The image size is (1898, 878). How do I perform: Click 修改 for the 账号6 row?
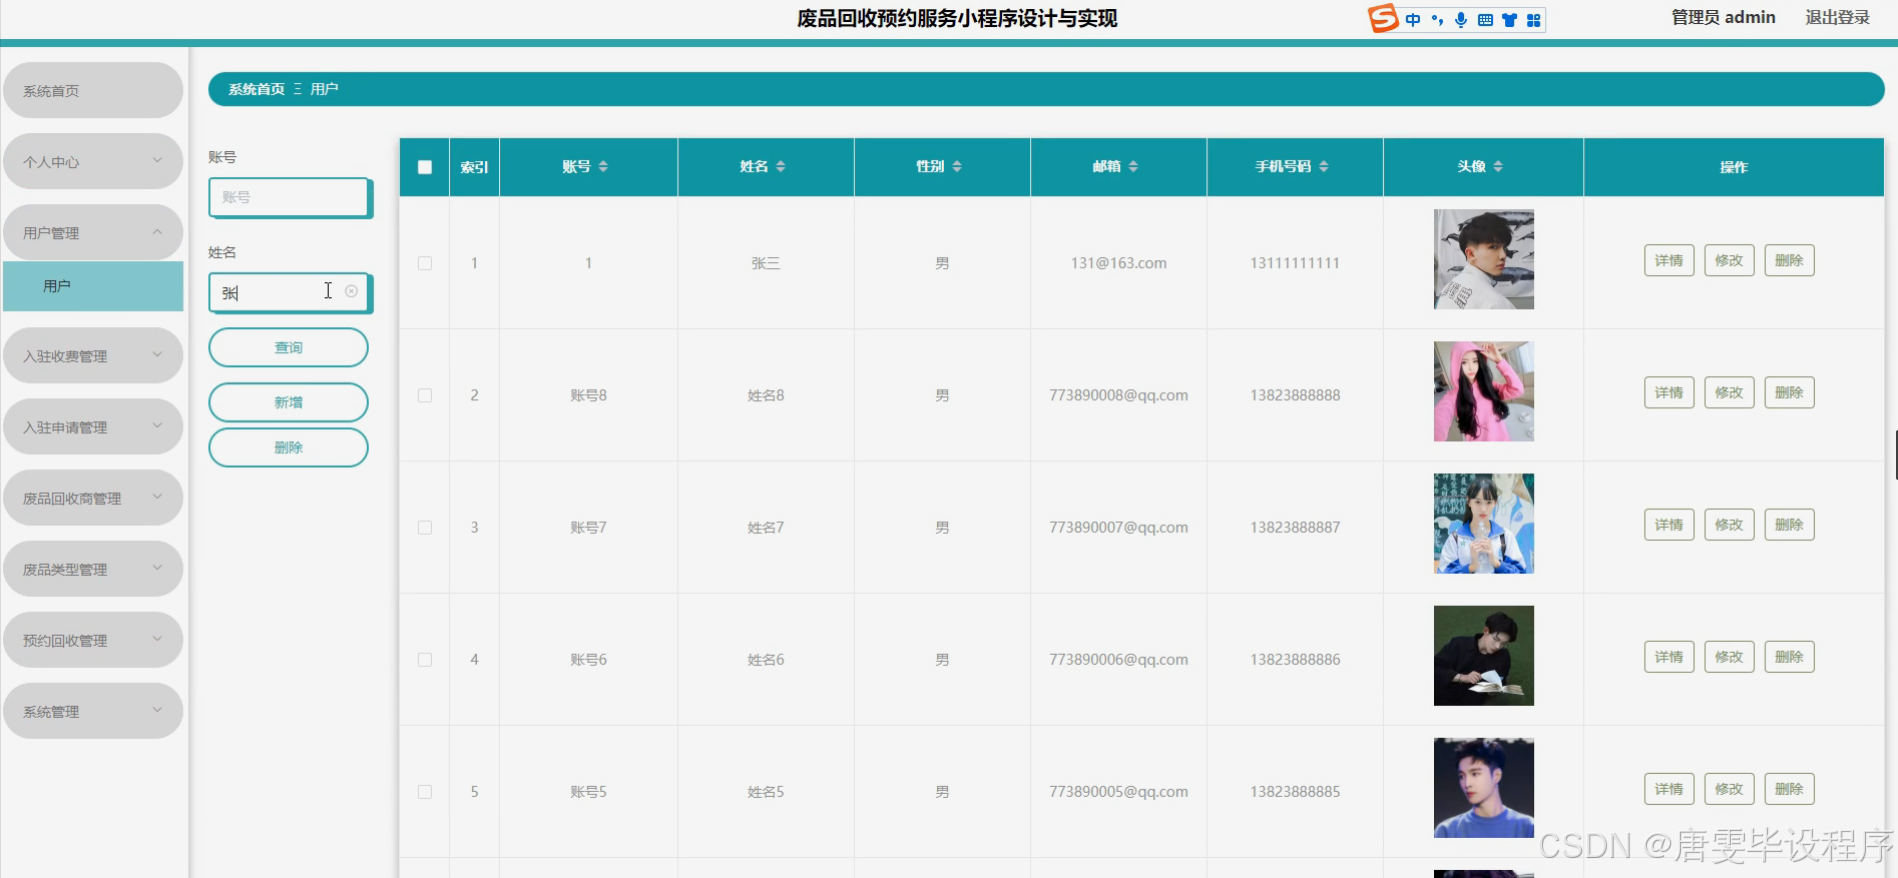[x=1729, y=656]
